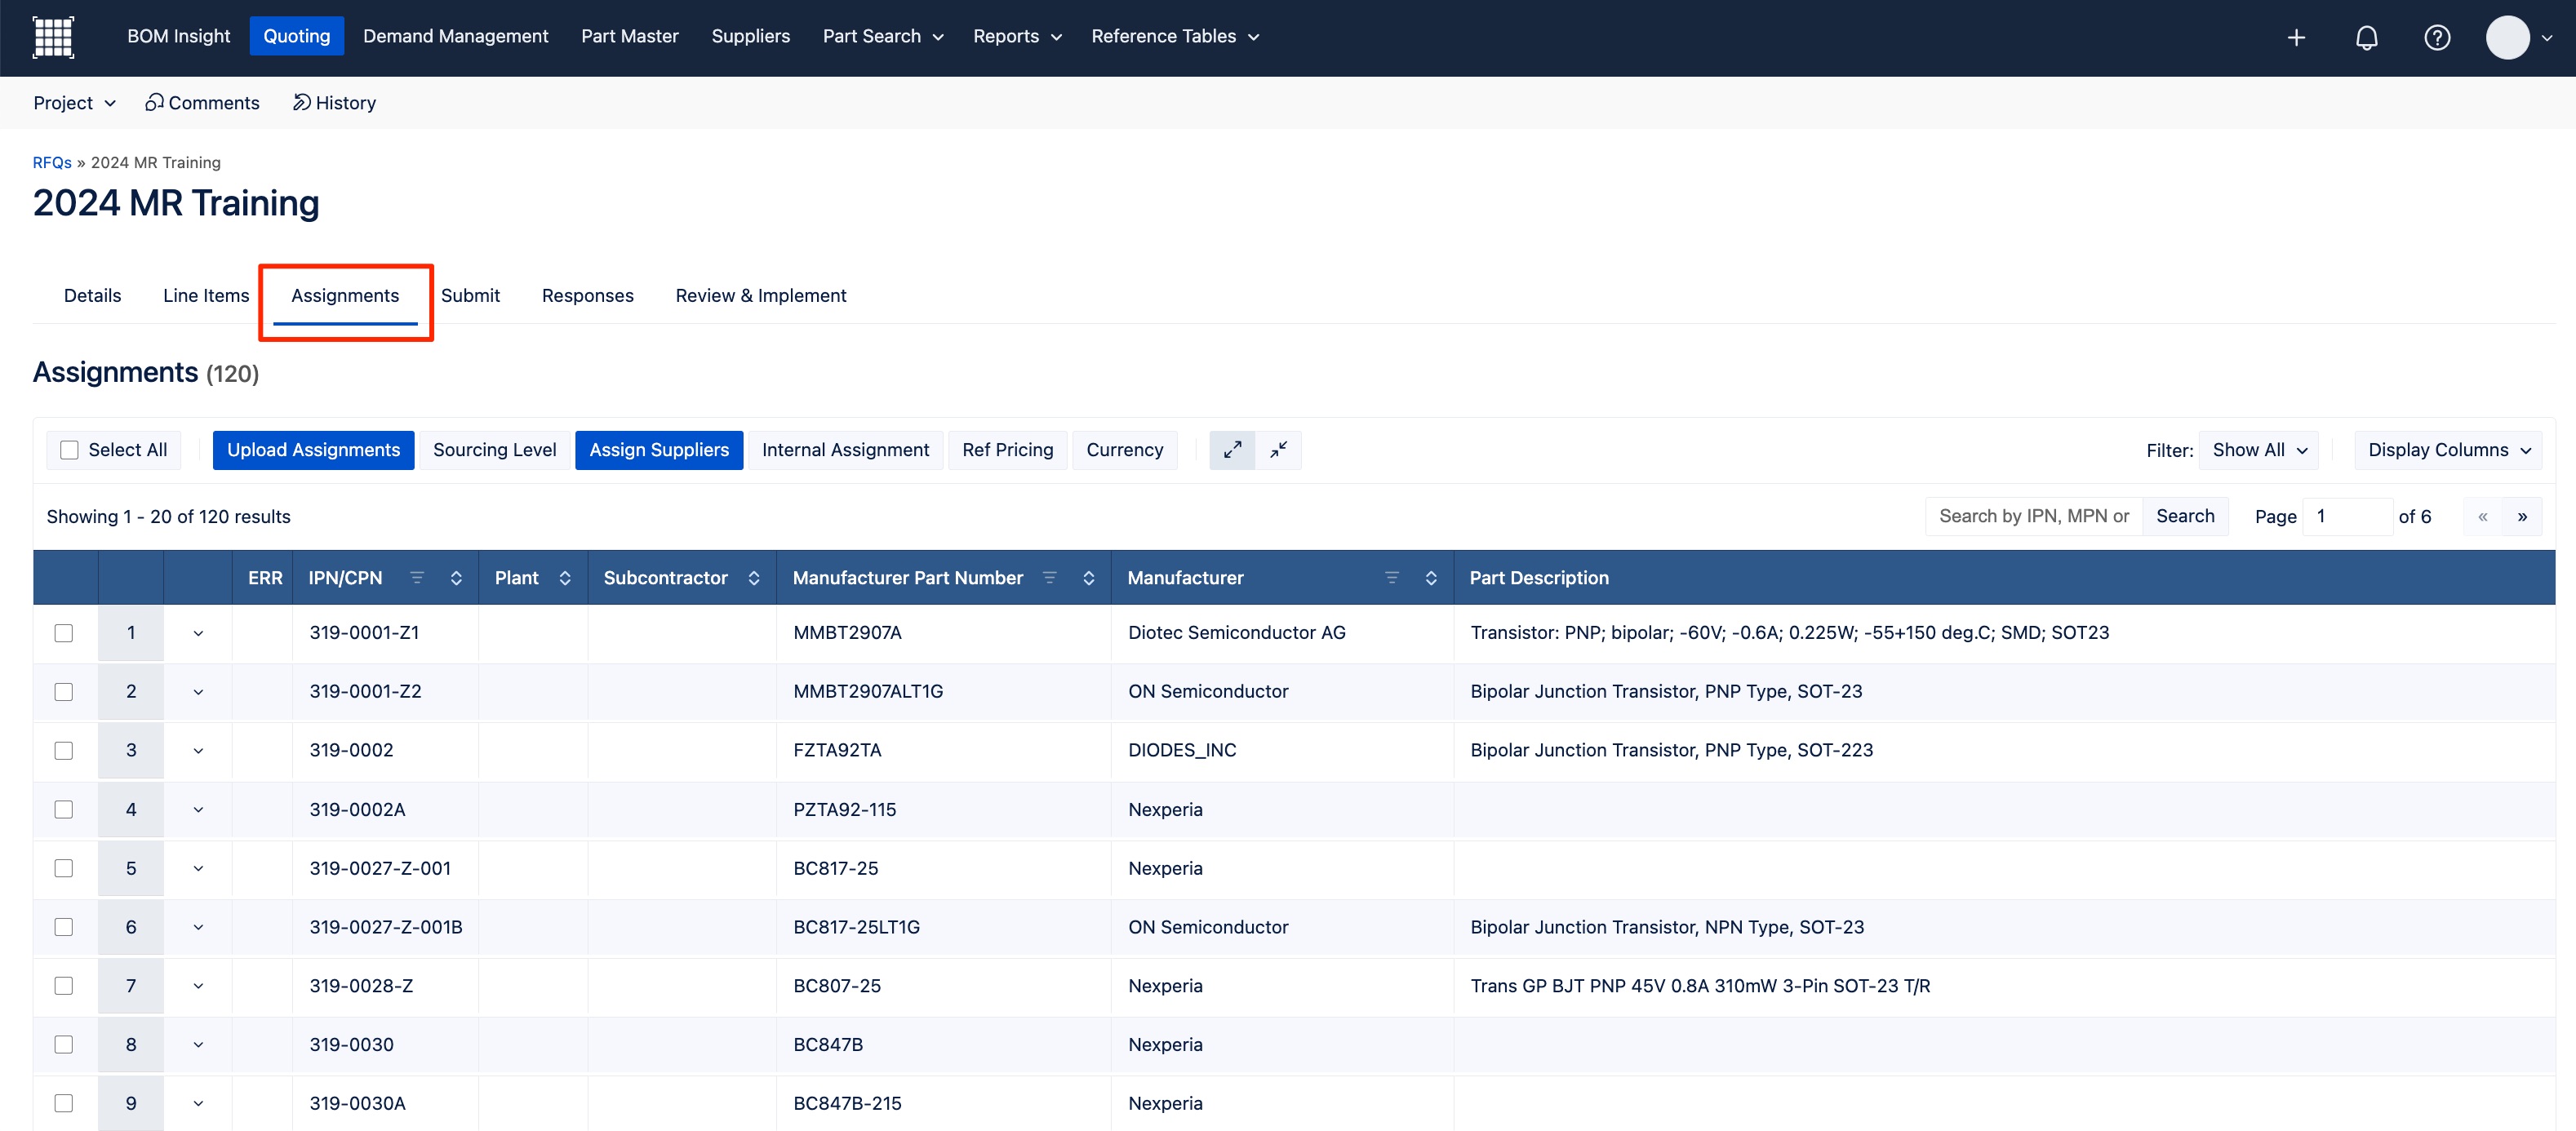Open the Part Search dropdown menu
2576x1131 pixels.
pyautogui.click(x=883, y=37)
